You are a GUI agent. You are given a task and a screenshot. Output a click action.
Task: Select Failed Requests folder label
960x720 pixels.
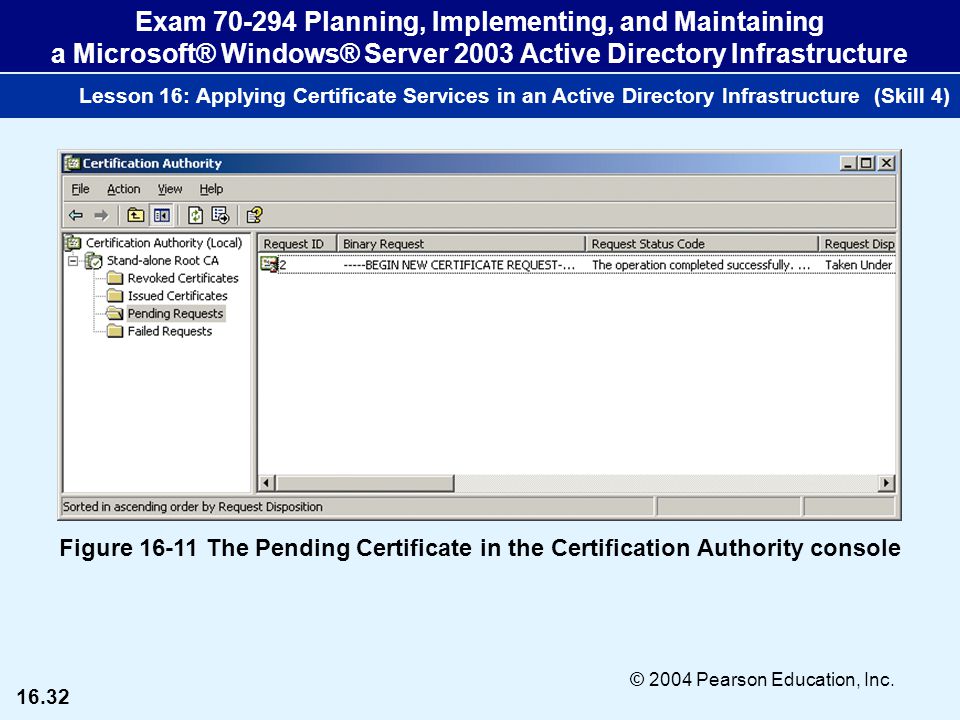coord(170,332)
